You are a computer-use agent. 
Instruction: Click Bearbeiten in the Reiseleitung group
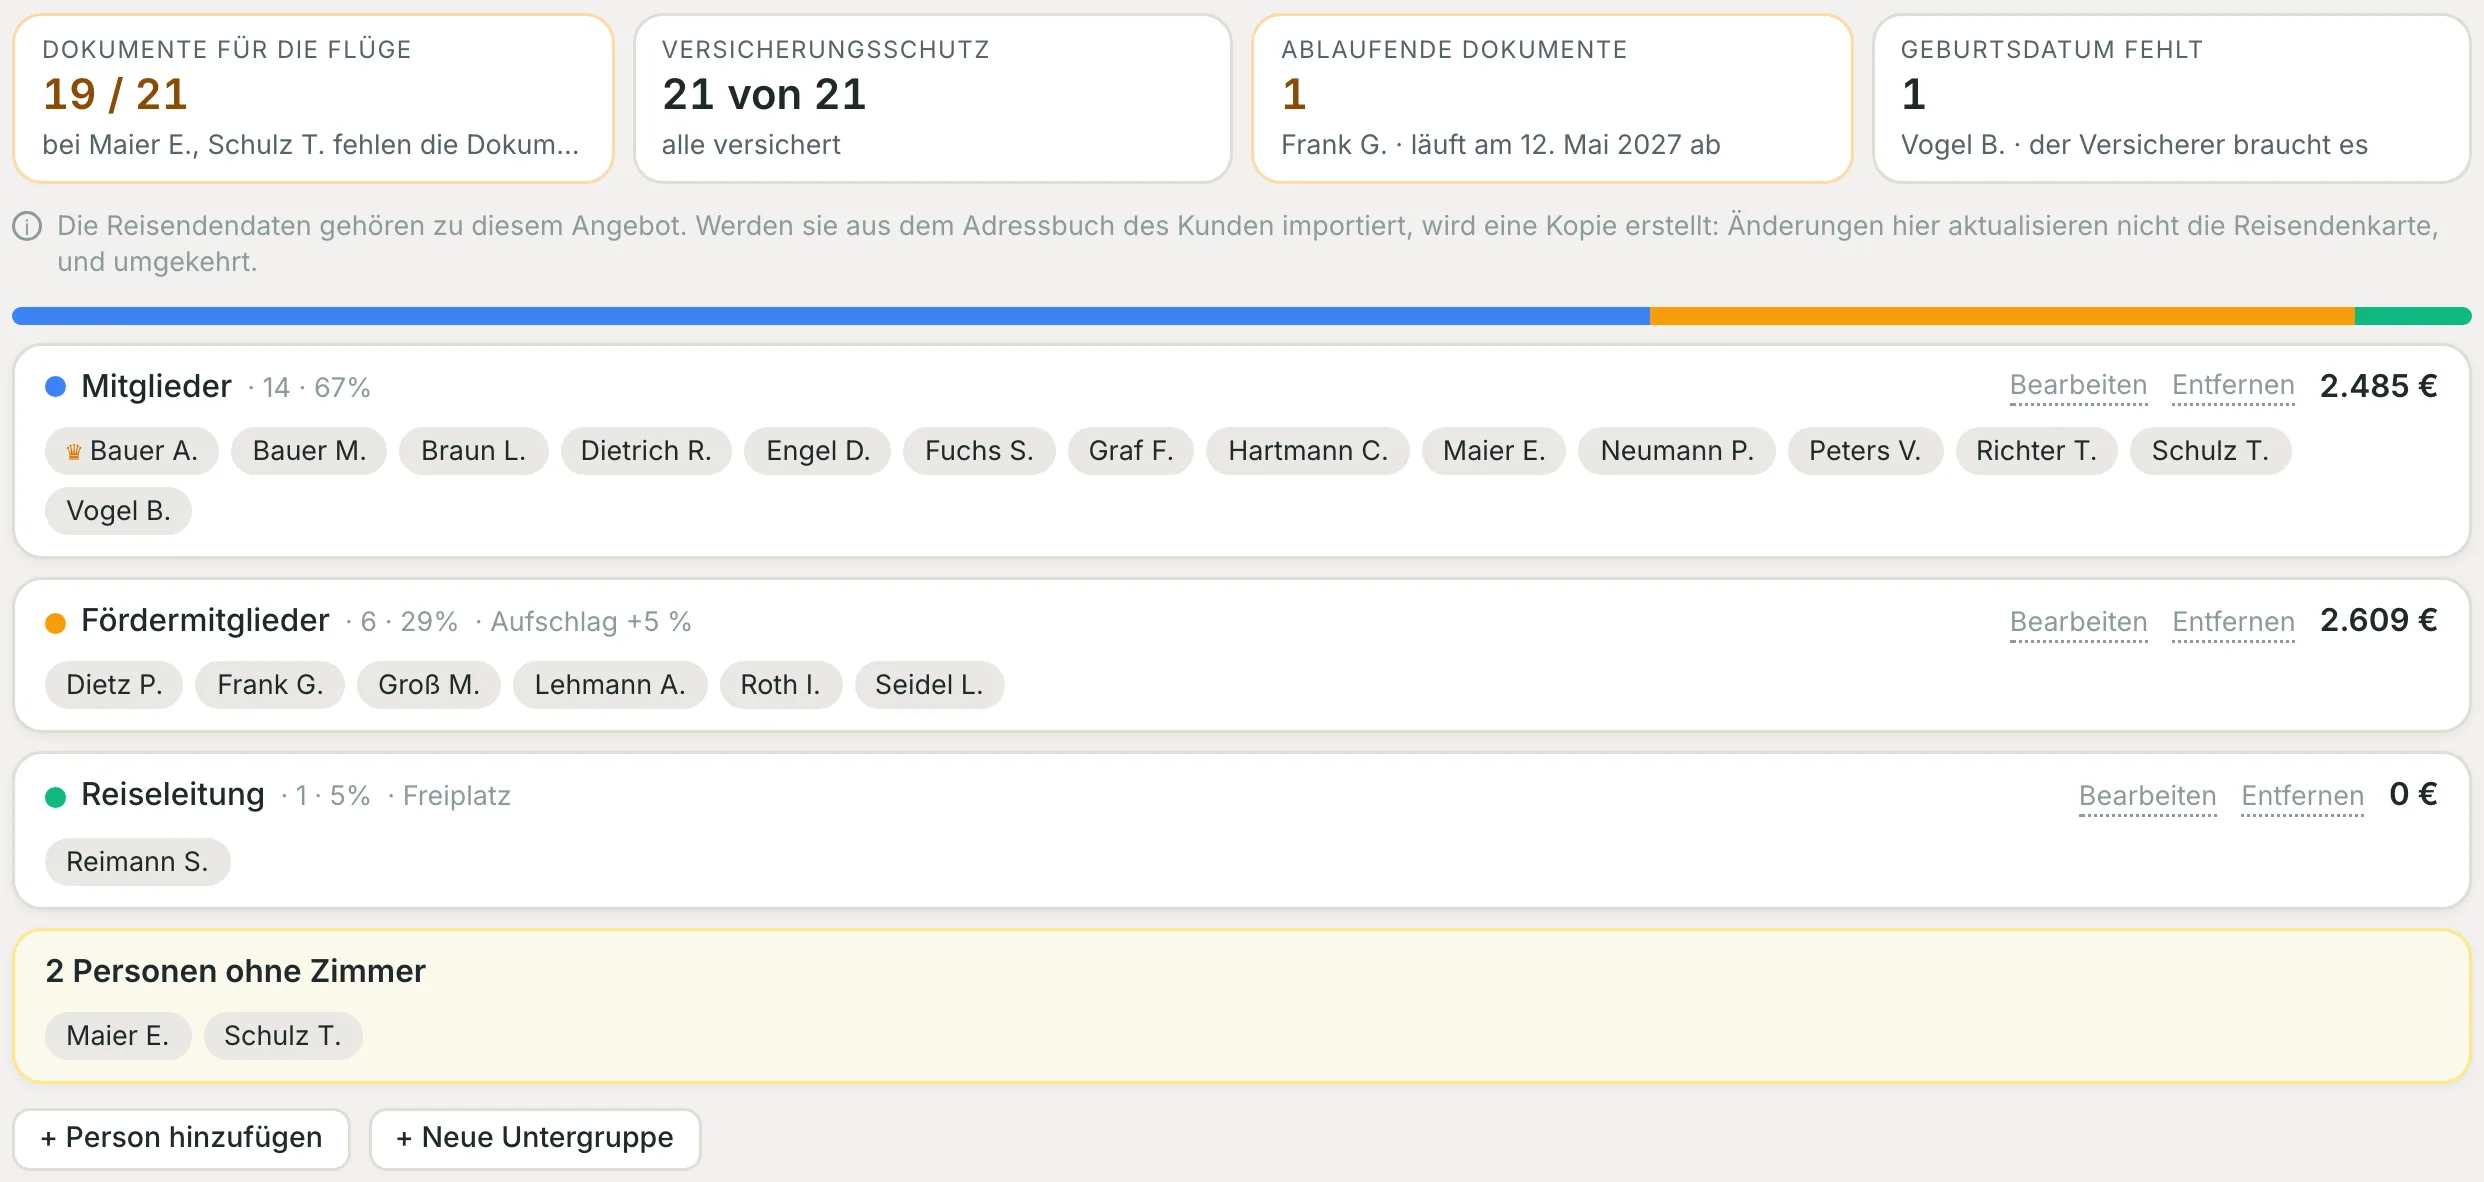pos(2147,796)
